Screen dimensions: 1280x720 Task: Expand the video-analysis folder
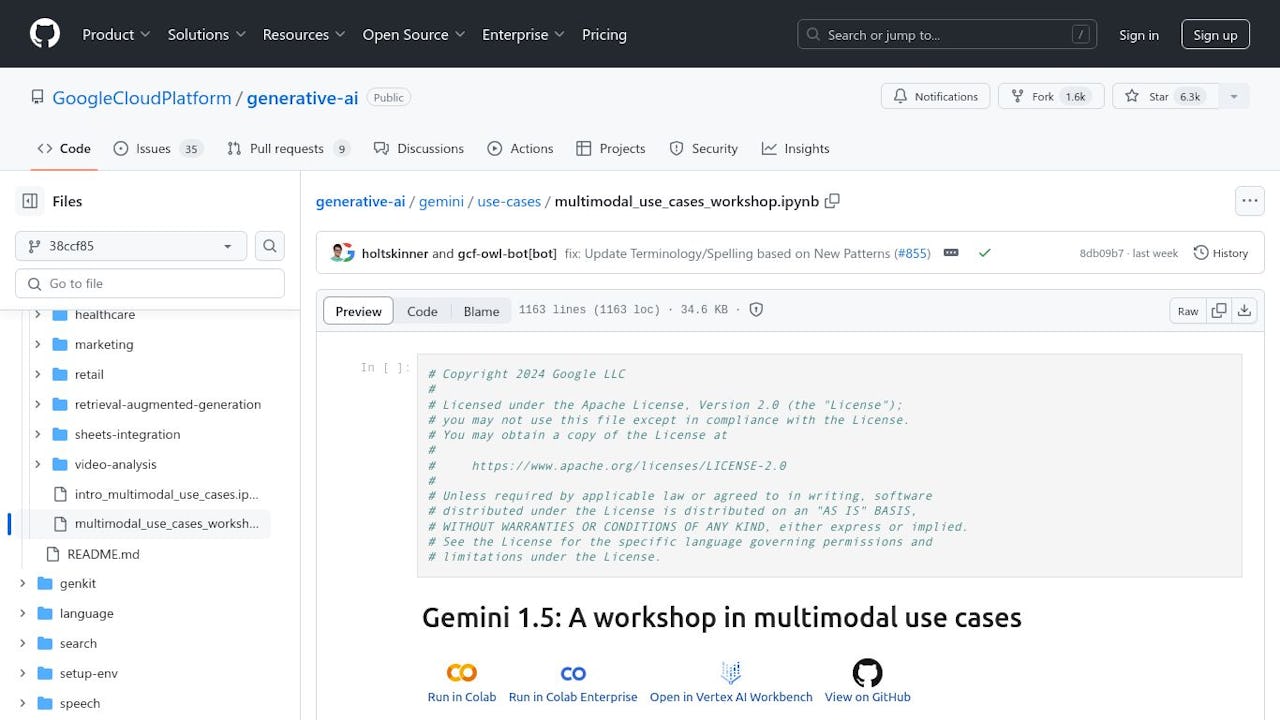(x=38, y=464)
